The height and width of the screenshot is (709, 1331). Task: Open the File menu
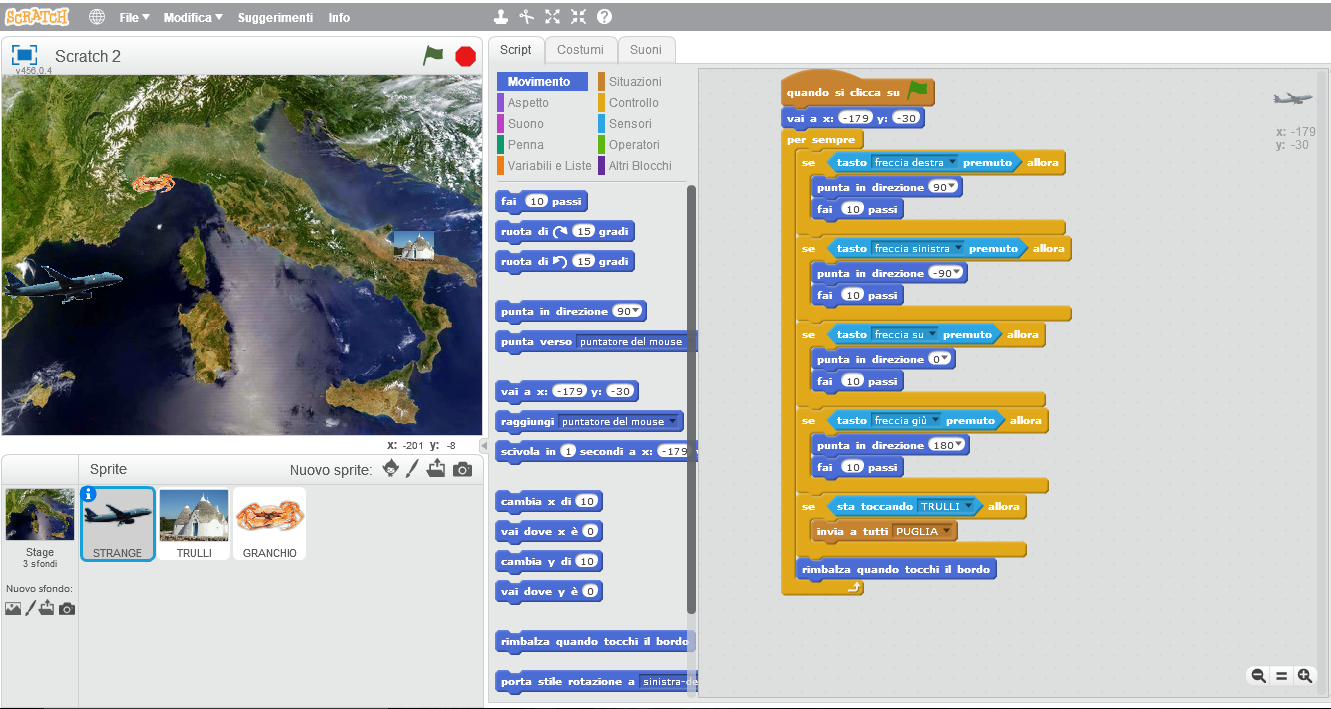click(x=134, y=18)
